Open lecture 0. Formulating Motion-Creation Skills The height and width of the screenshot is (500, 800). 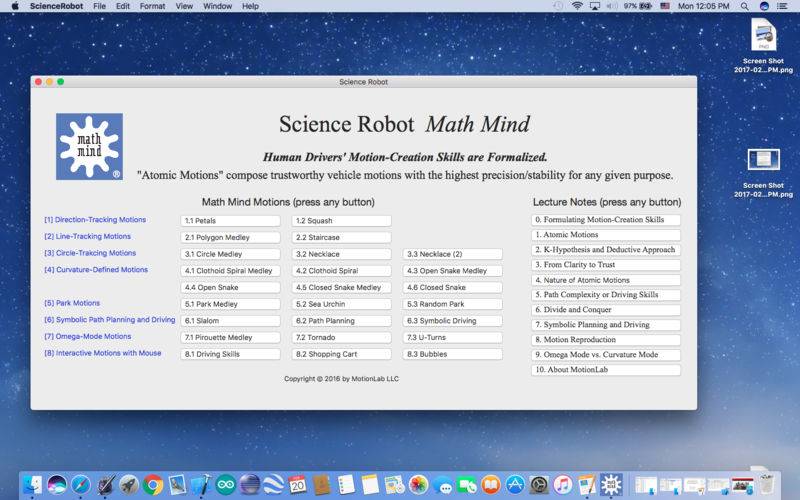click(606, 219)
